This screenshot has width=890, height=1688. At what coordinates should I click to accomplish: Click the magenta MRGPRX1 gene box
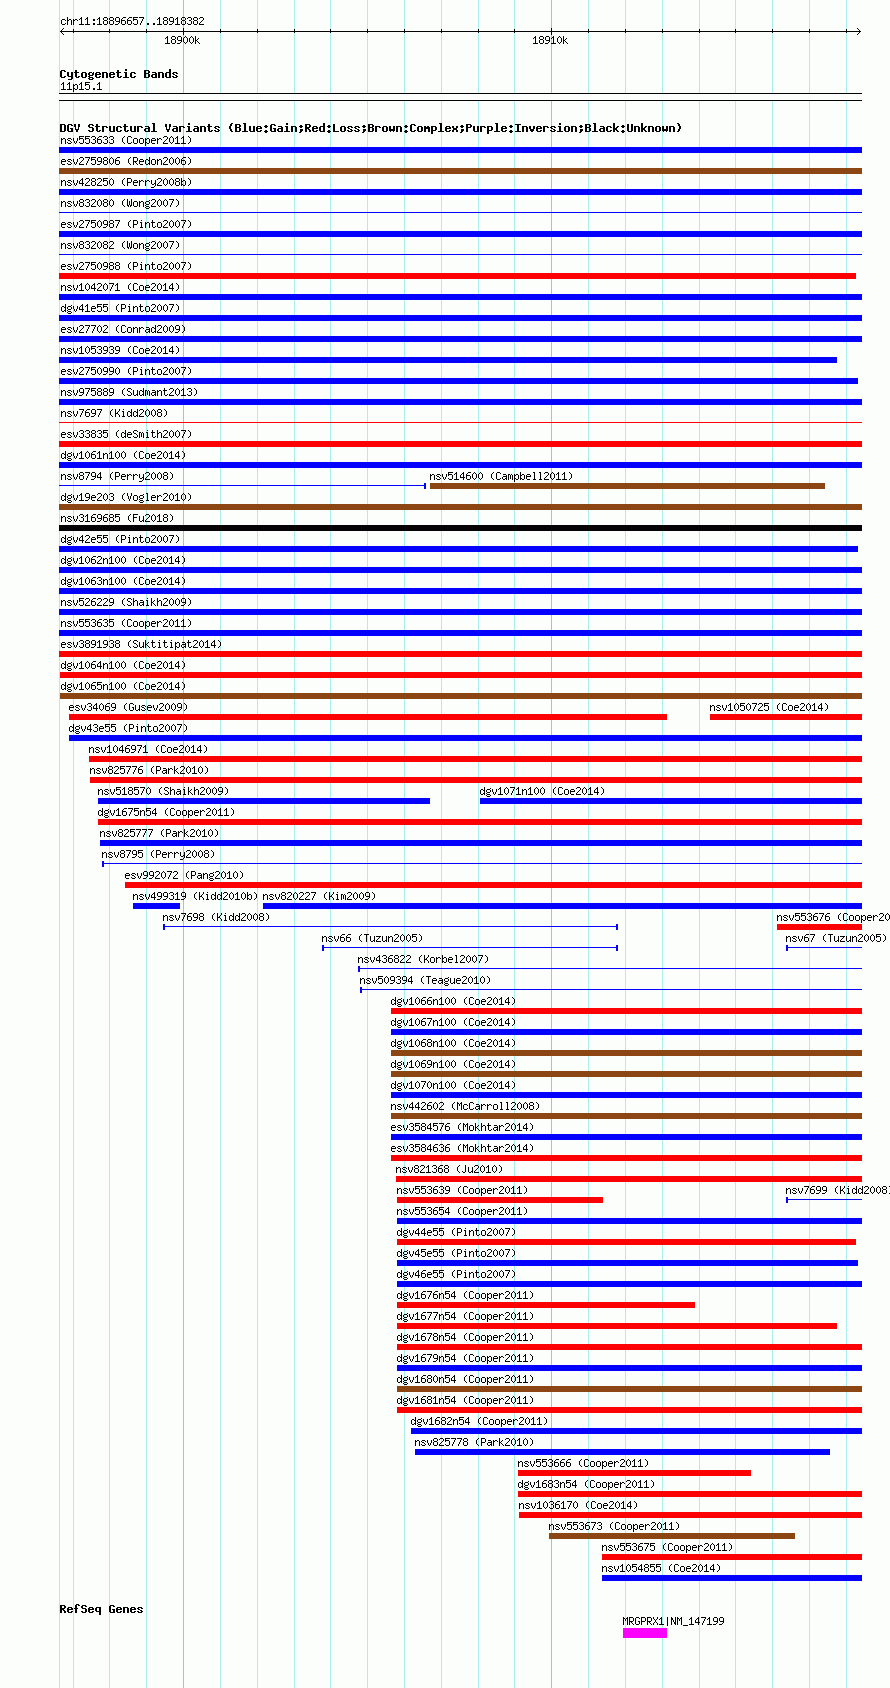click(x=645, y=1633)
